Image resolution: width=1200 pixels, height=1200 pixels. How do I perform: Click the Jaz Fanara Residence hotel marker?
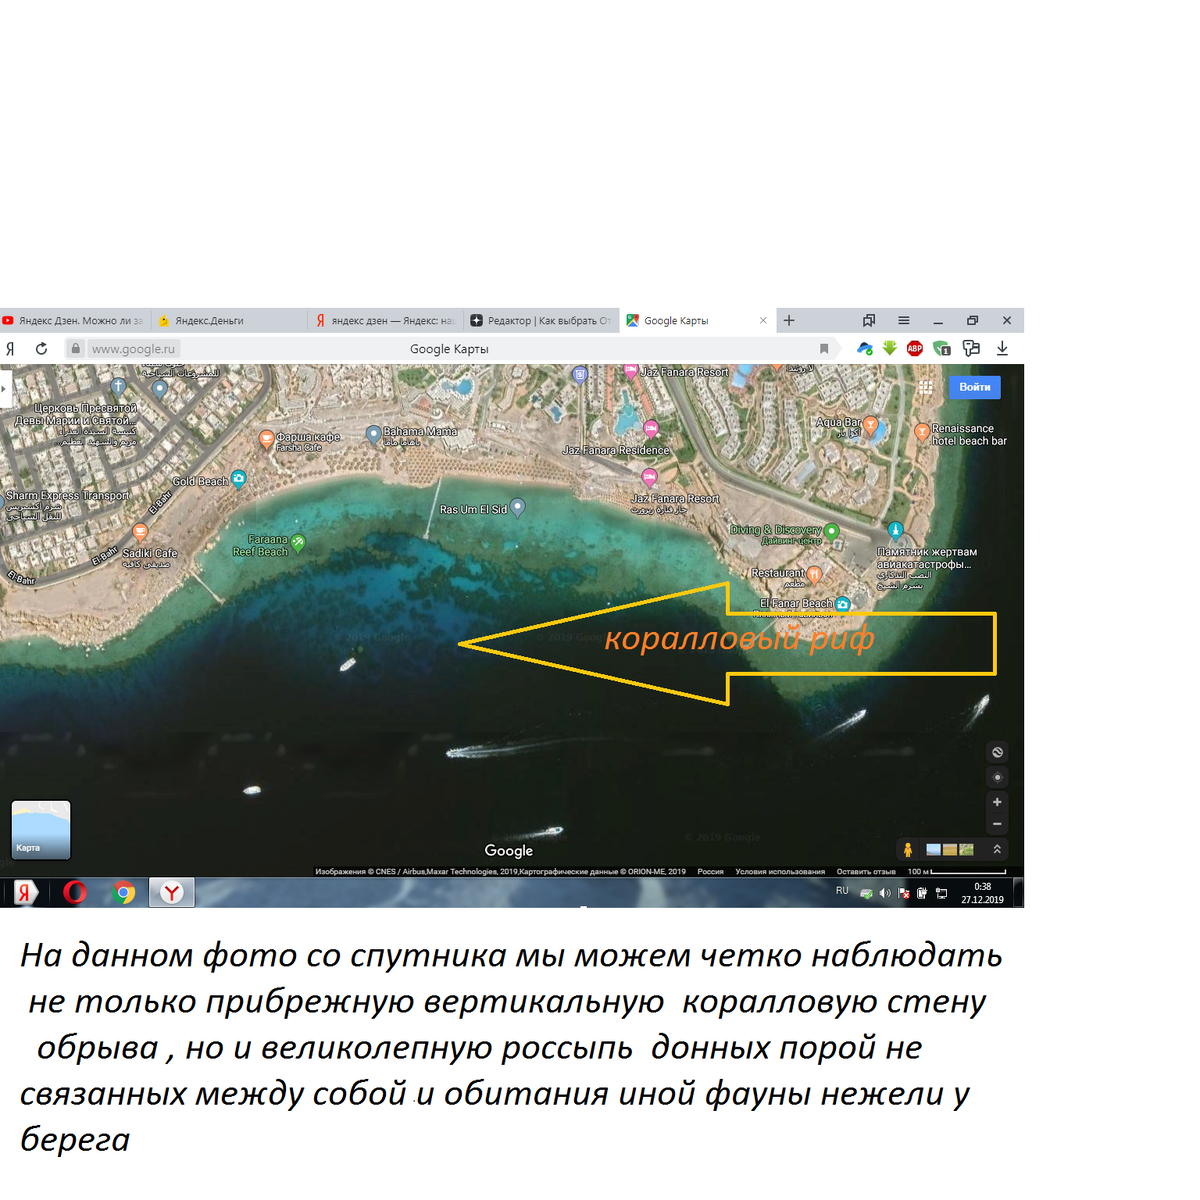pyautogui.click(x=650, y=429)
